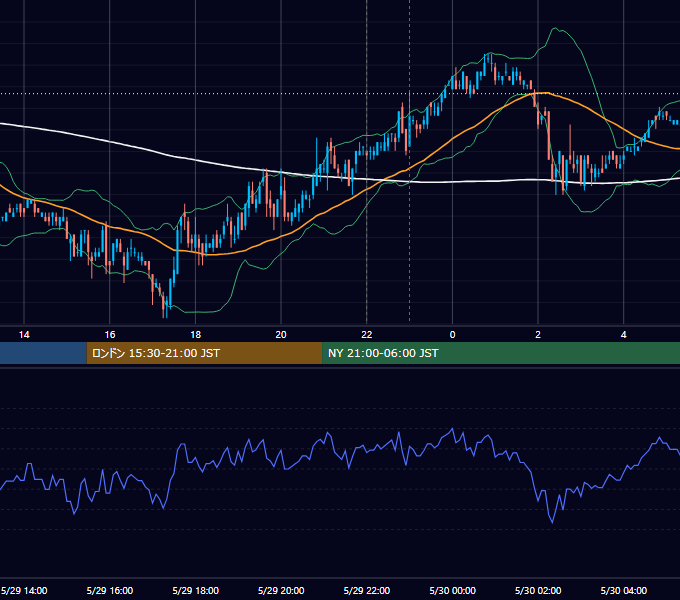Click the date label 5/29 18:00
The height and width of the screenshot is (600, 680).
pos(196,590)
